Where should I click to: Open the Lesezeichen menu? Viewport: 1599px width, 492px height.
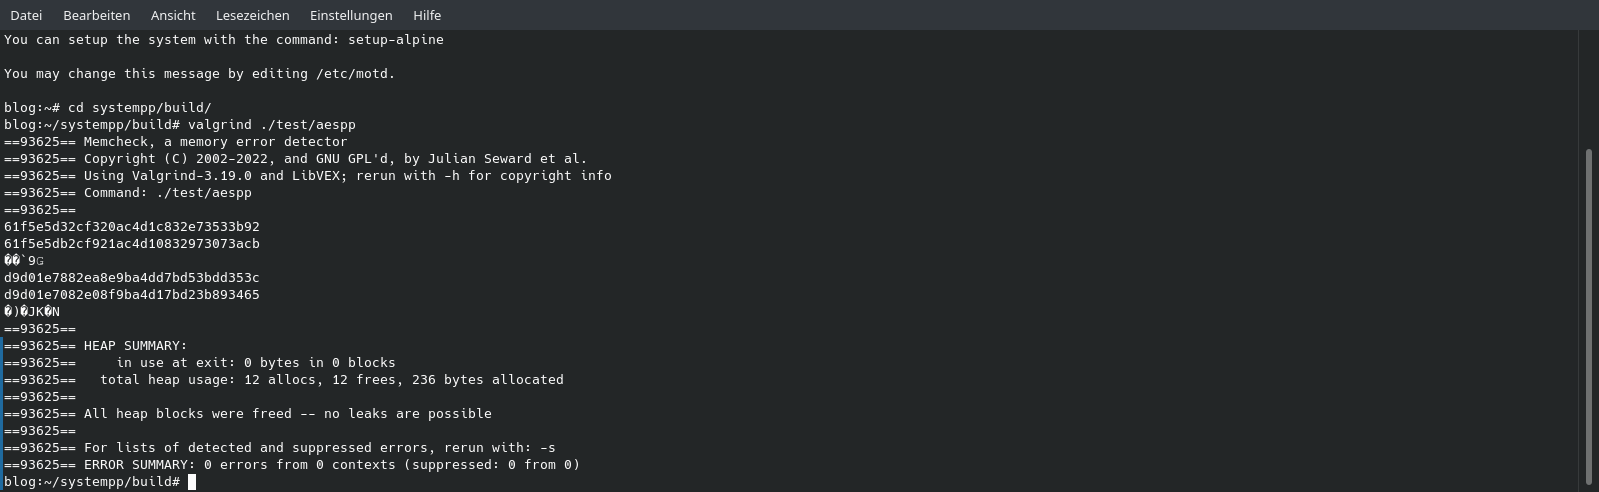click(x=252, y=15)
